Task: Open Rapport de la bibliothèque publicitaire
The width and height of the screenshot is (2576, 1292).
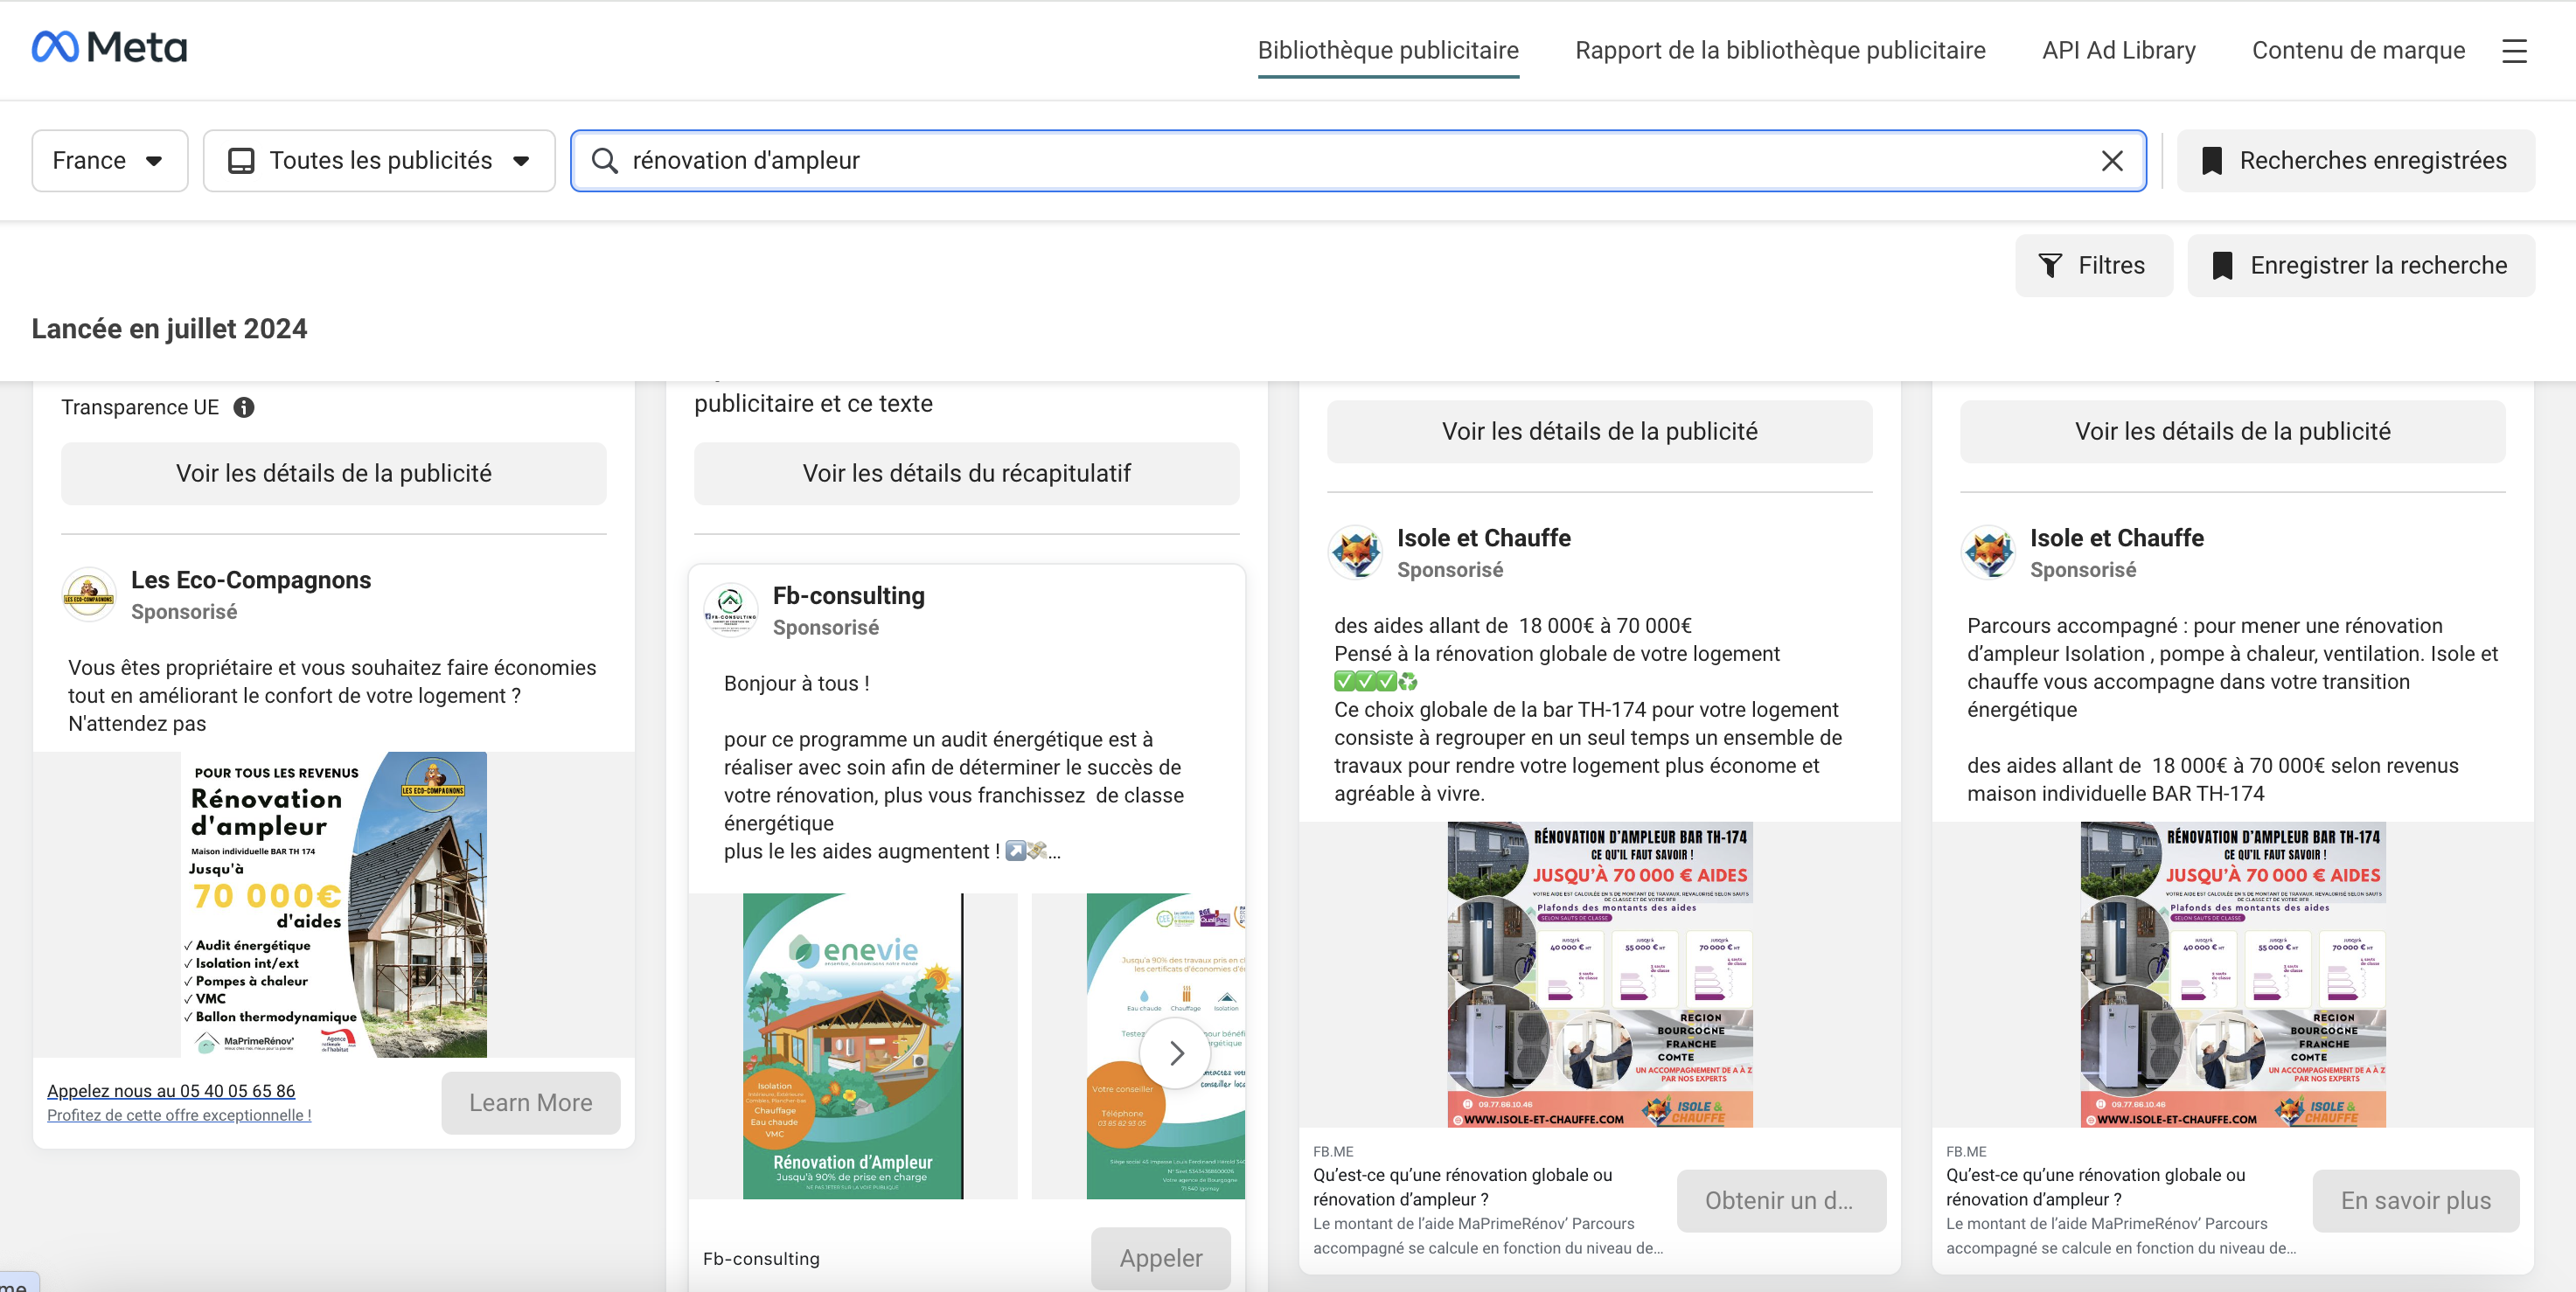Action: [1780, 51]
